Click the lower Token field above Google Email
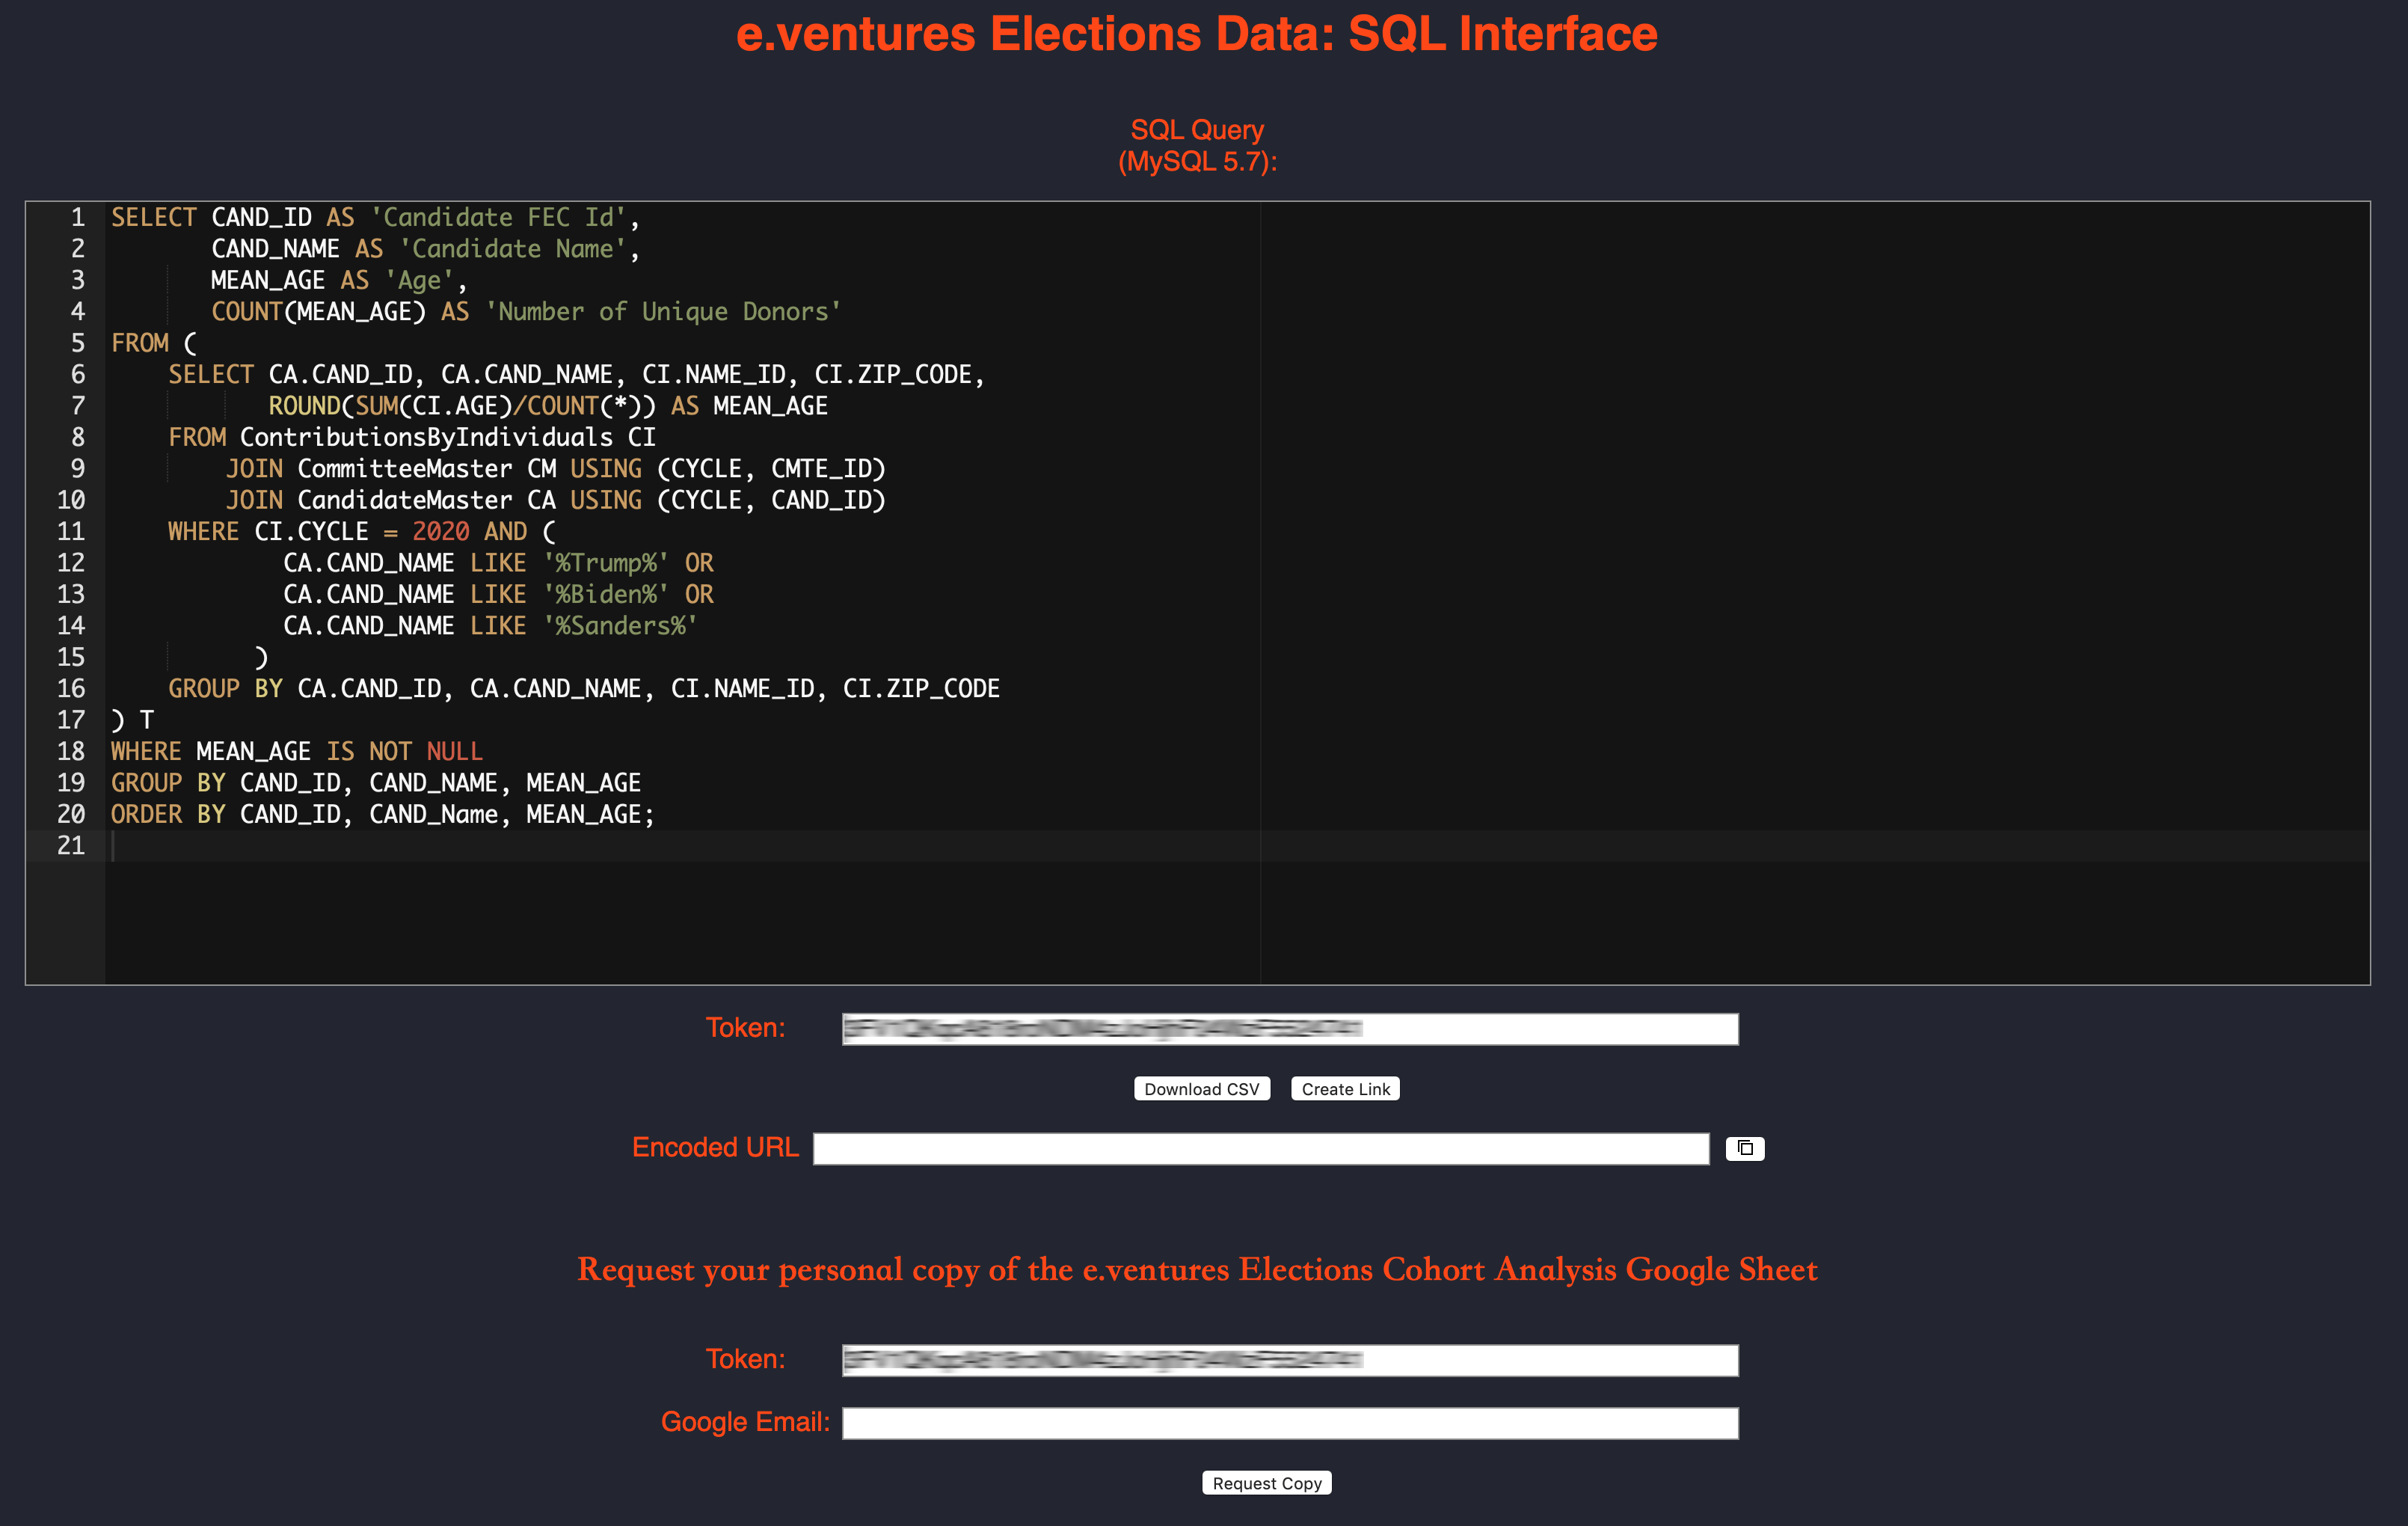 (1290, 1360)
